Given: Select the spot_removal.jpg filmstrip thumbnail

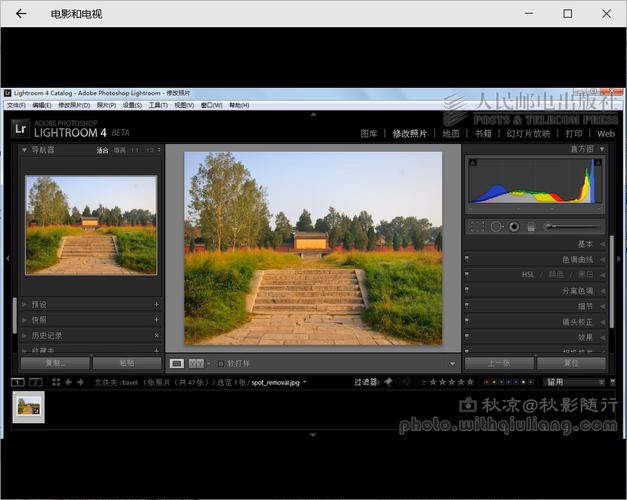Looking at the screenshot, I should 27,405.
